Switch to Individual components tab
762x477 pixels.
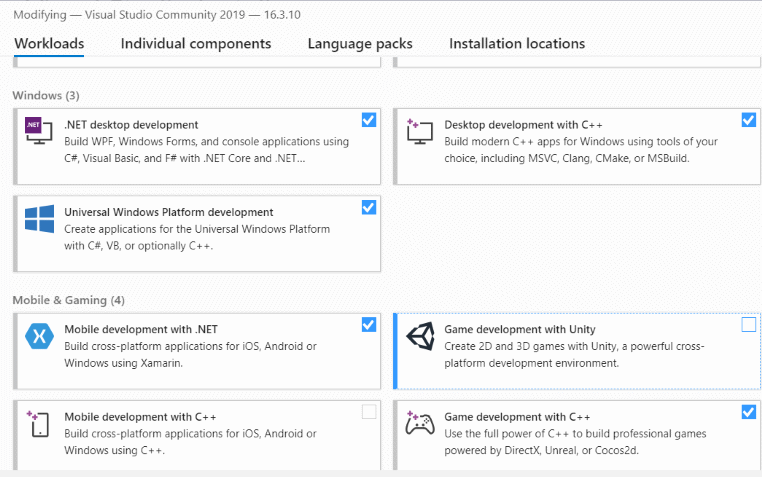point(196,44)
